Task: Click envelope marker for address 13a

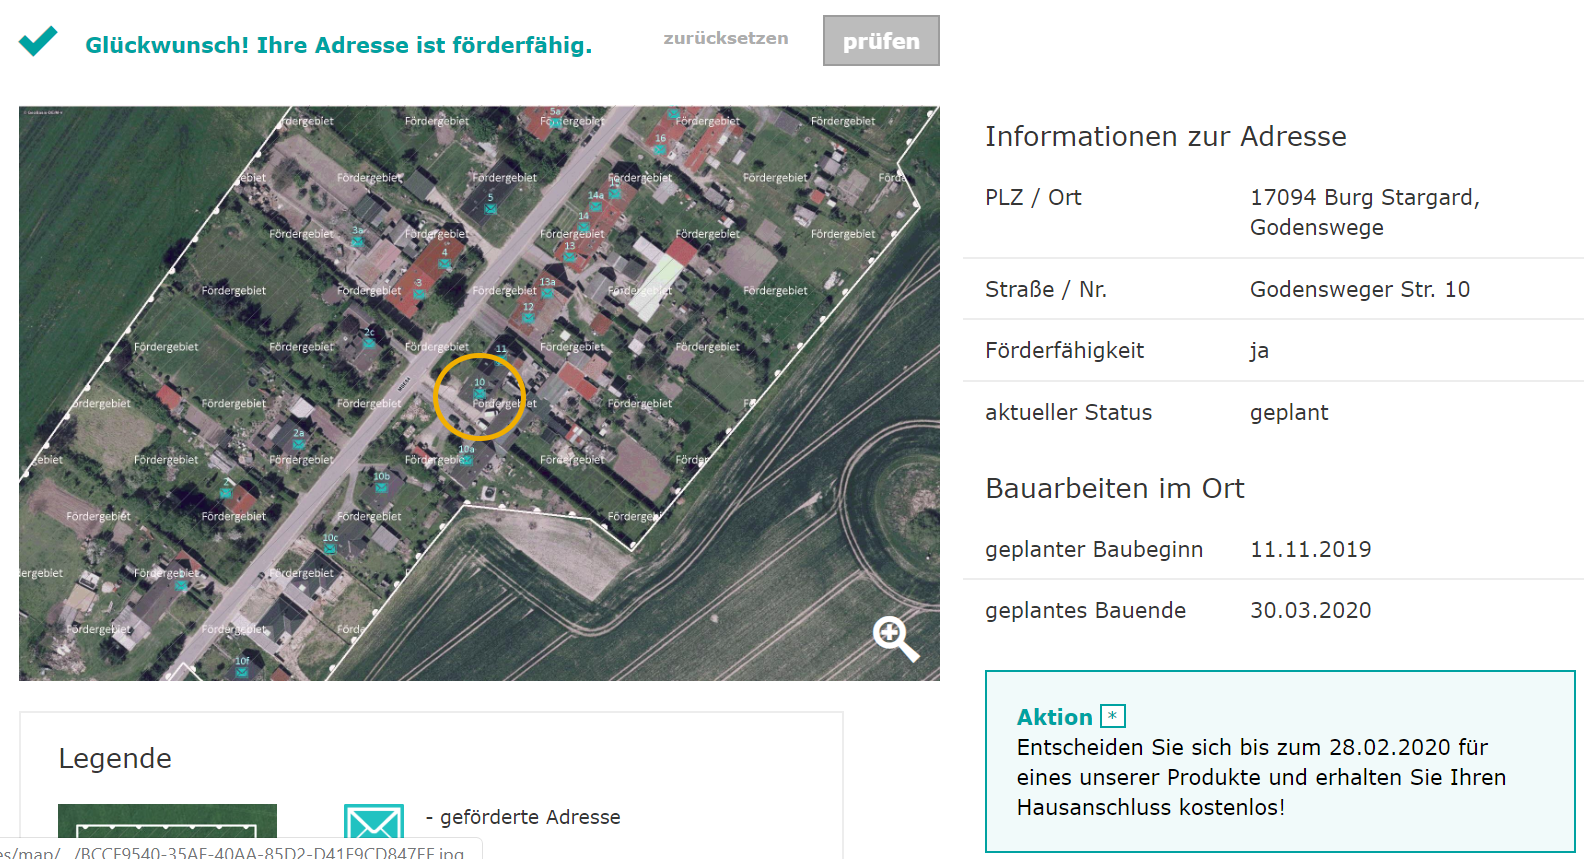Action: (548, 293)
